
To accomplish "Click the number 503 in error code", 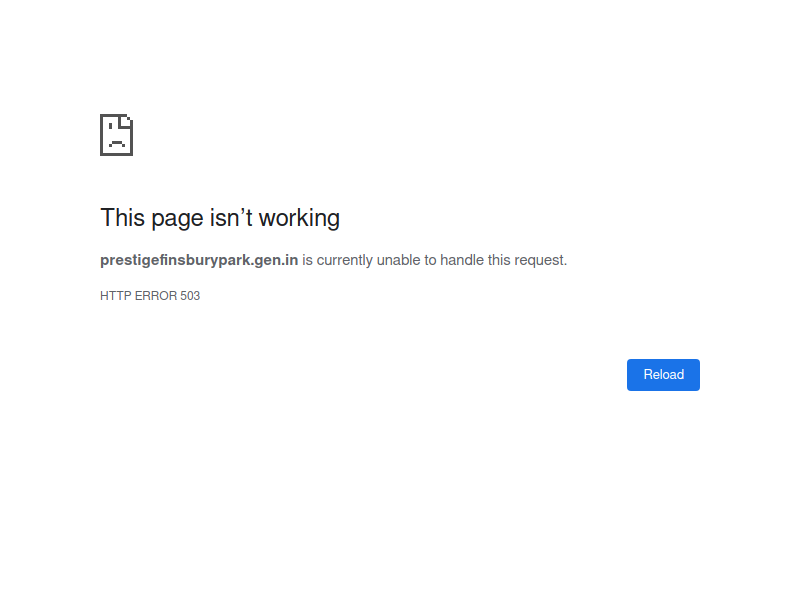I will [190, 296].
